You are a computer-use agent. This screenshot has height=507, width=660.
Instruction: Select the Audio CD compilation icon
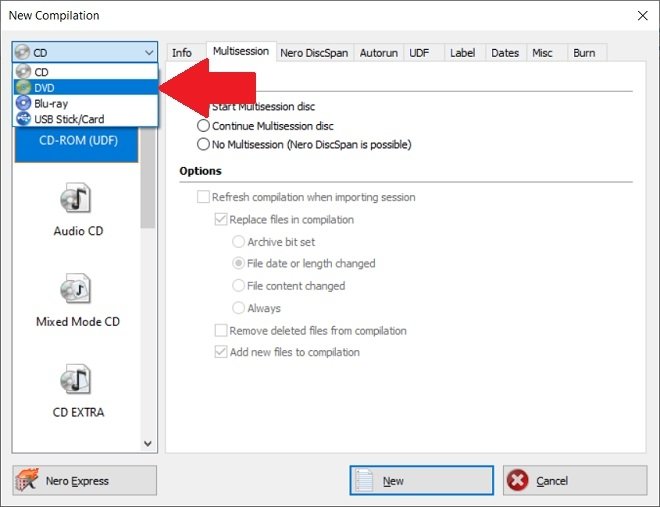point(75,198)
